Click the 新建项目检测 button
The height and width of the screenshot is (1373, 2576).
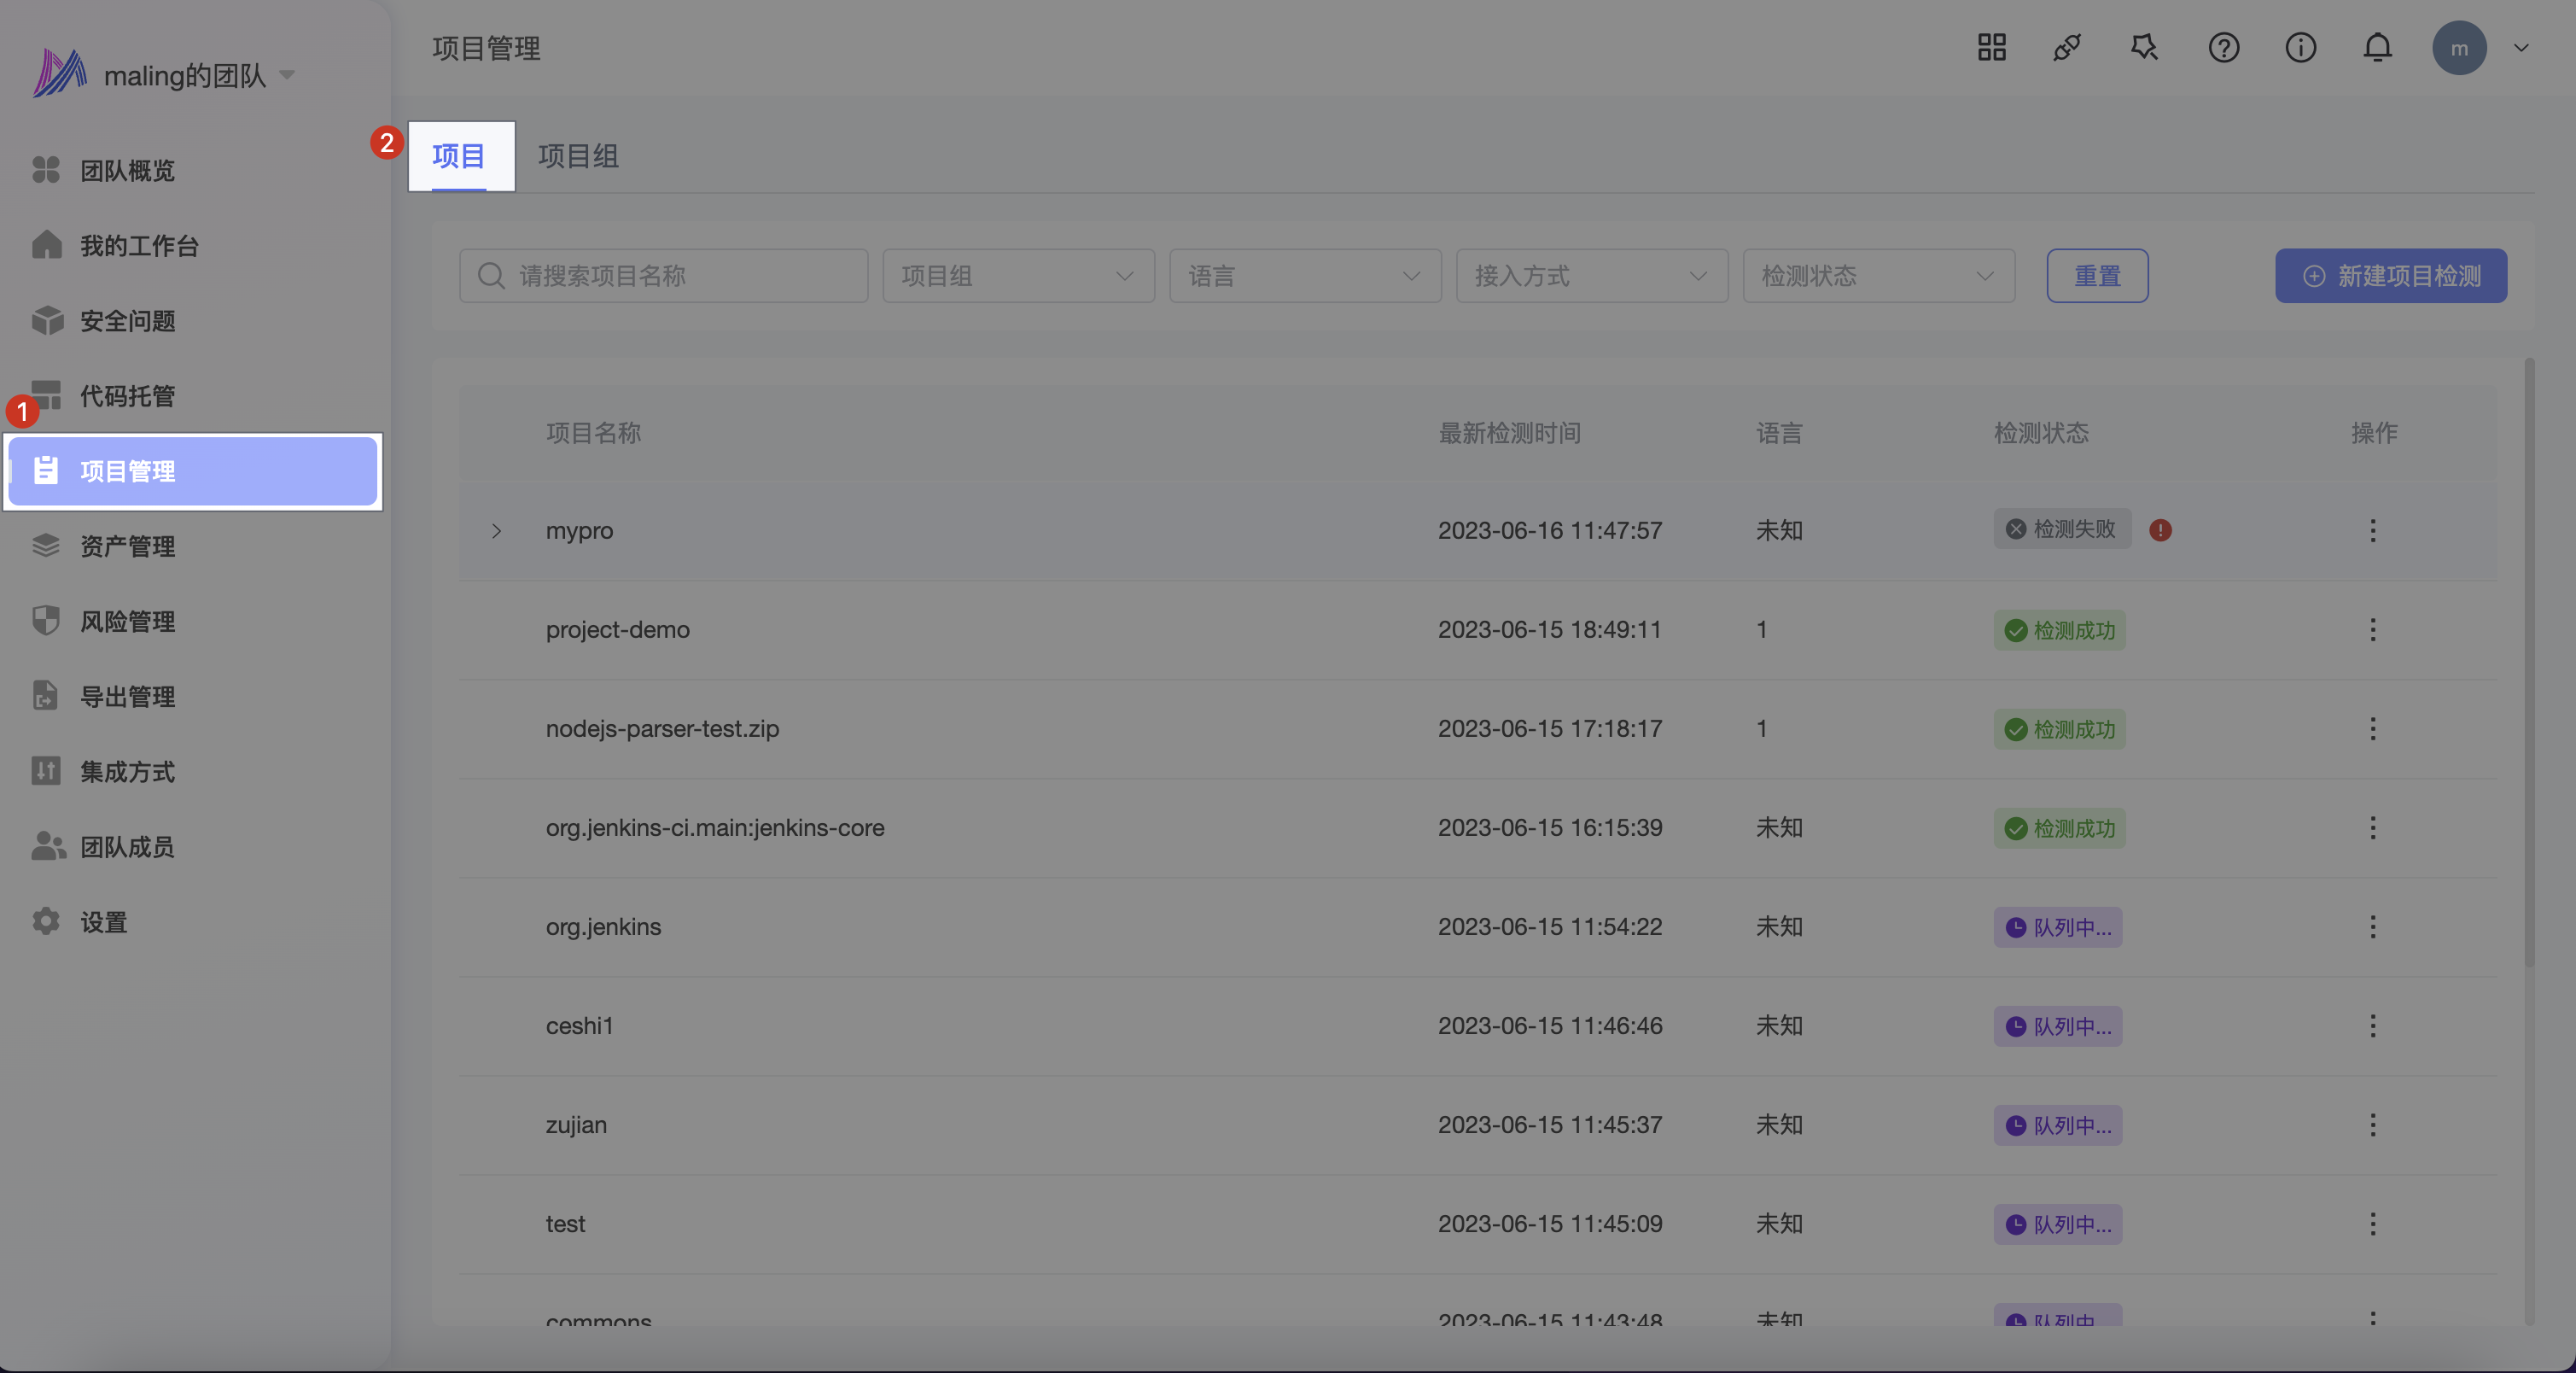(x=2390, y=276)
